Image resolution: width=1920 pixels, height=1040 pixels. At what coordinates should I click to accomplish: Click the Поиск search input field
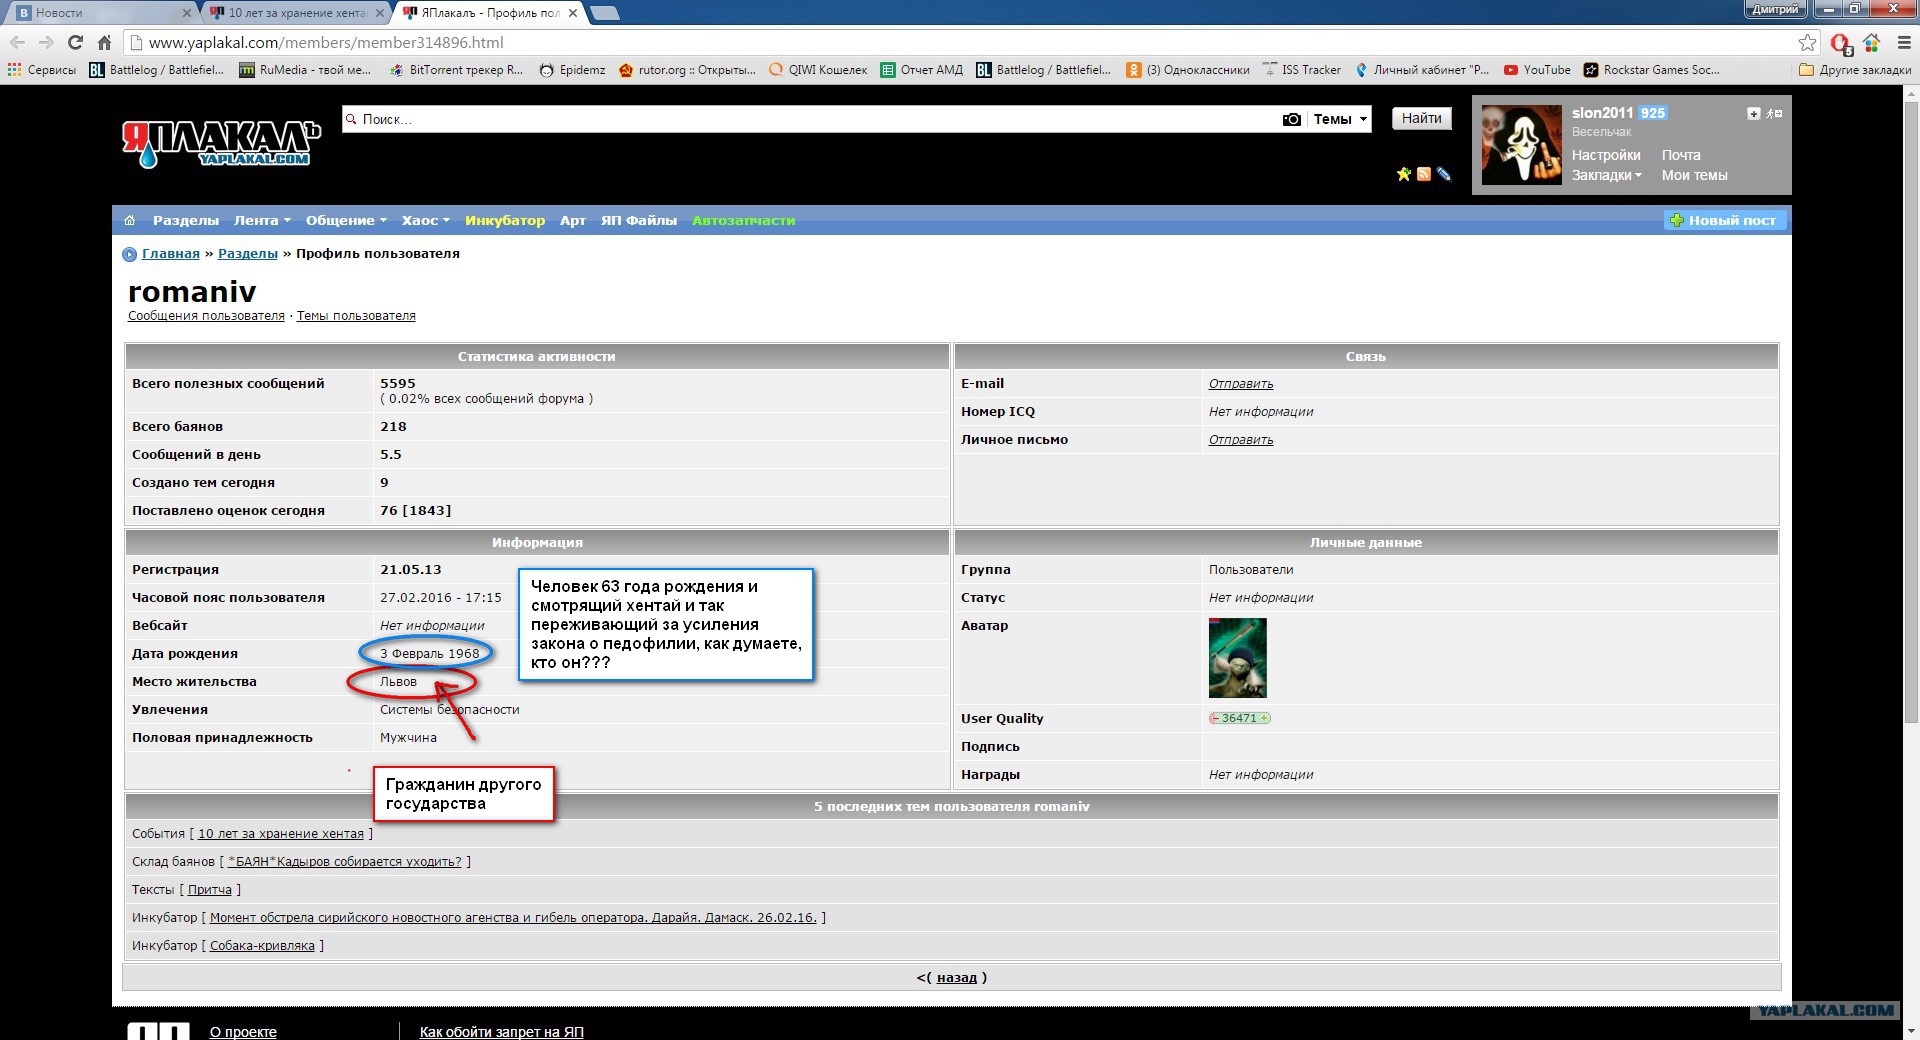(x=800, y=119)
